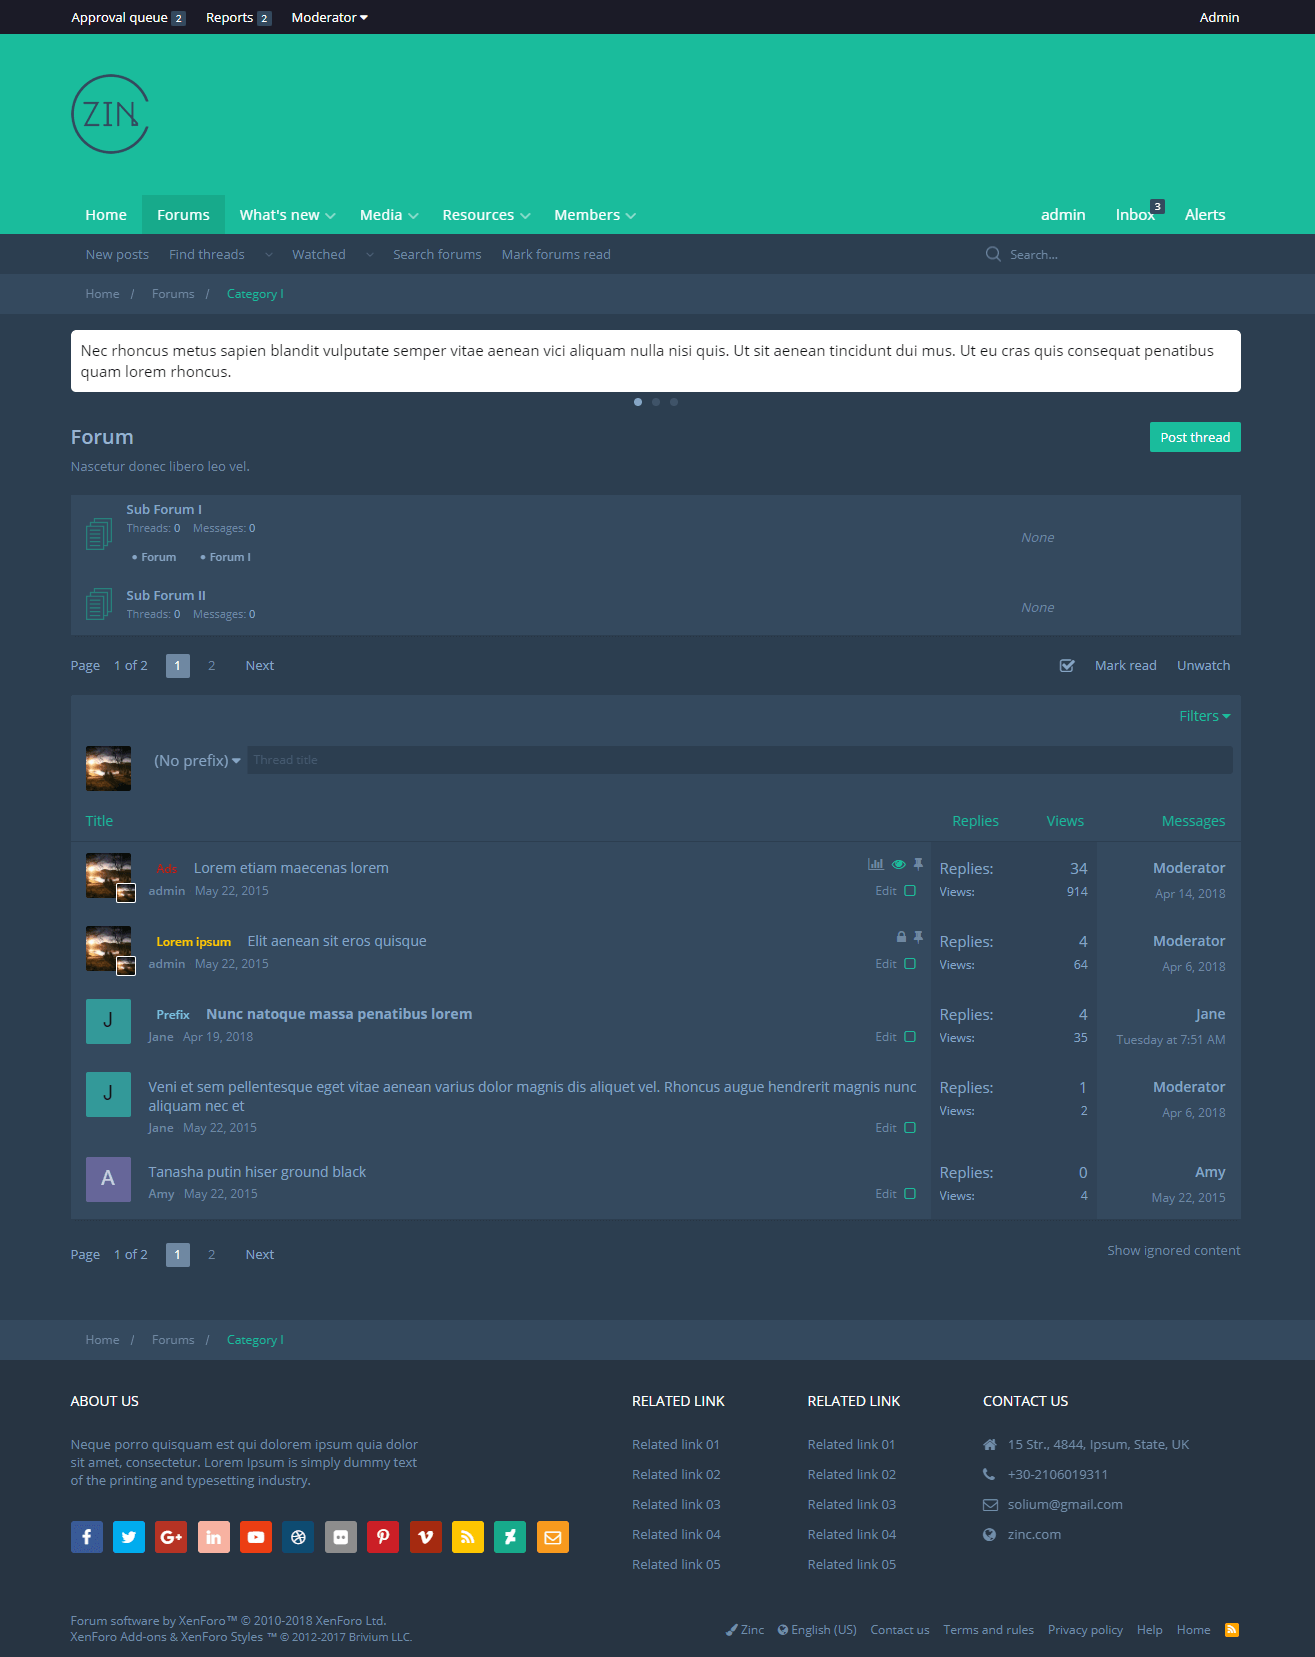Click the search magnifier icon
The image size is (1315, 1657).
click(993, 255)
